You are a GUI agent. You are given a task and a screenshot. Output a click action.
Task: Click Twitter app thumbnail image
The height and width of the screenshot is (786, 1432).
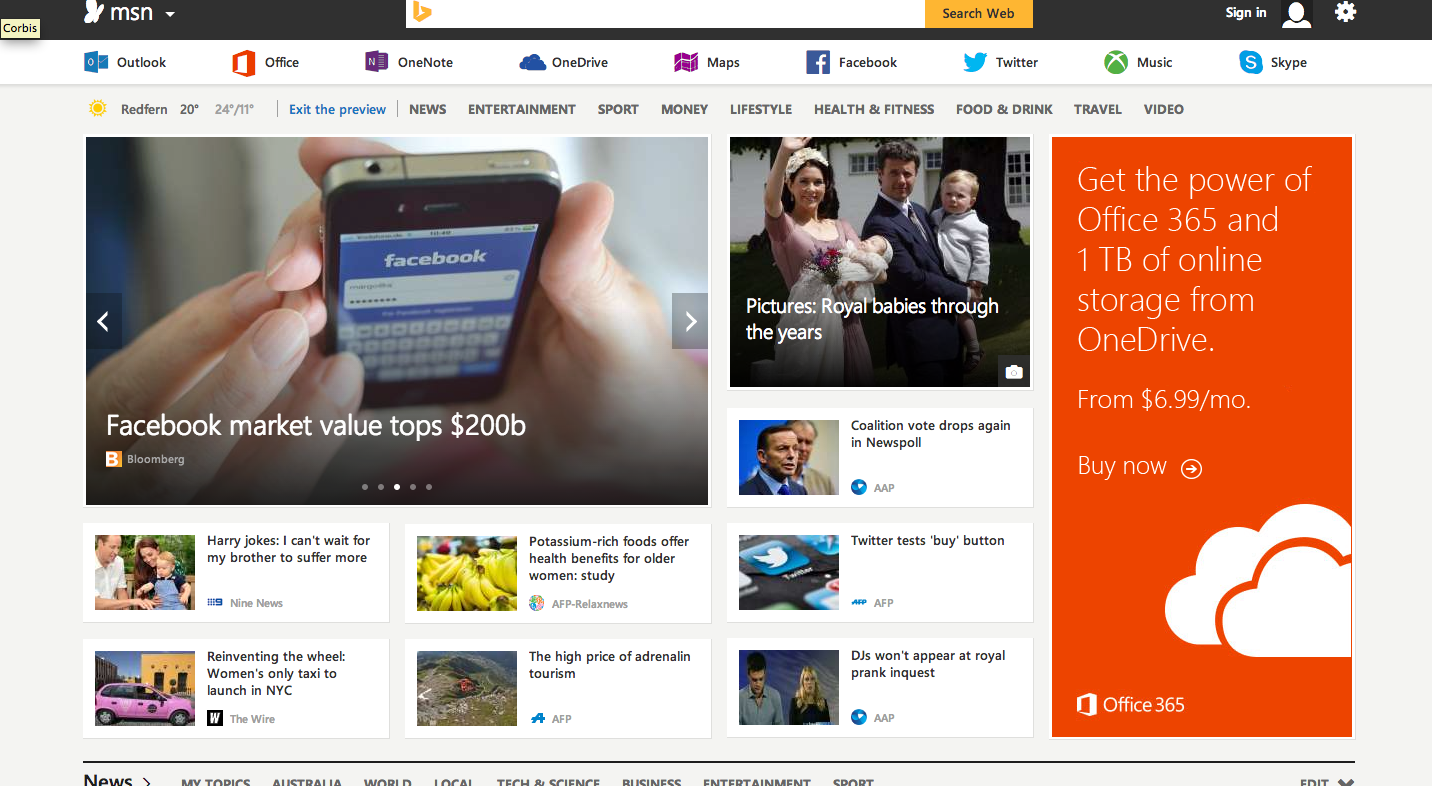(789, 572)
